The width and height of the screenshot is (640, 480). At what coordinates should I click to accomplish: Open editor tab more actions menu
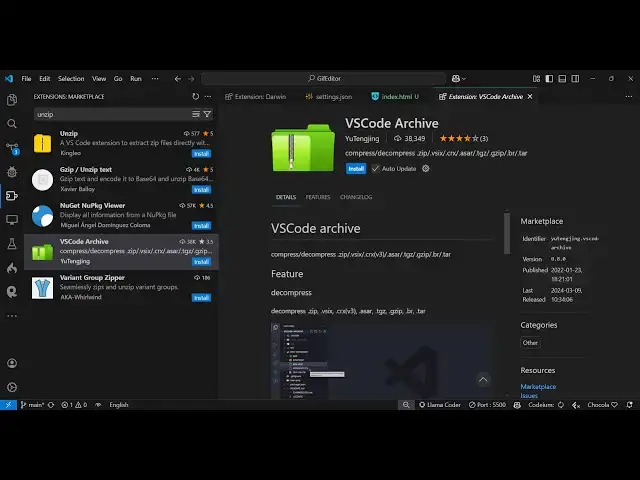(629, 97)
